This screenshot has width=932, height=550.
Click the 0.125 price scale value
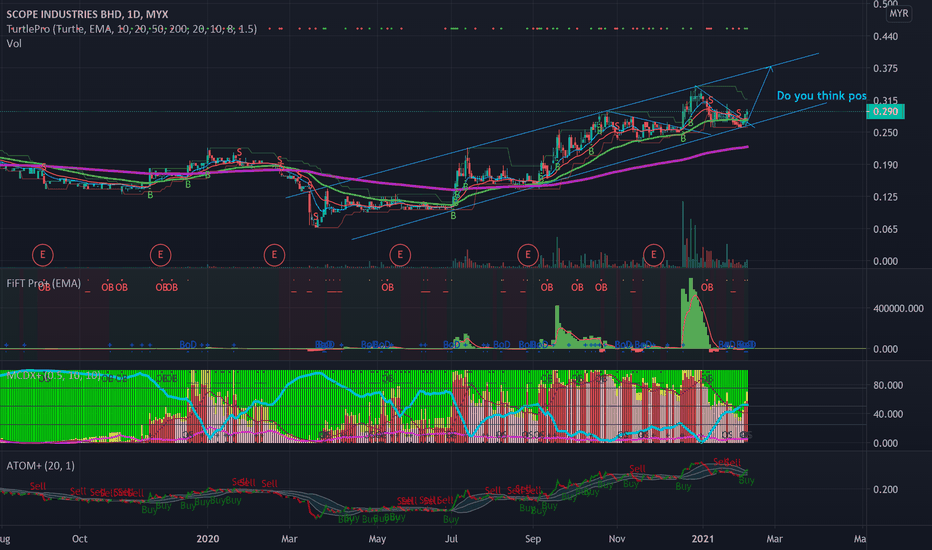(x=886, y=197)
